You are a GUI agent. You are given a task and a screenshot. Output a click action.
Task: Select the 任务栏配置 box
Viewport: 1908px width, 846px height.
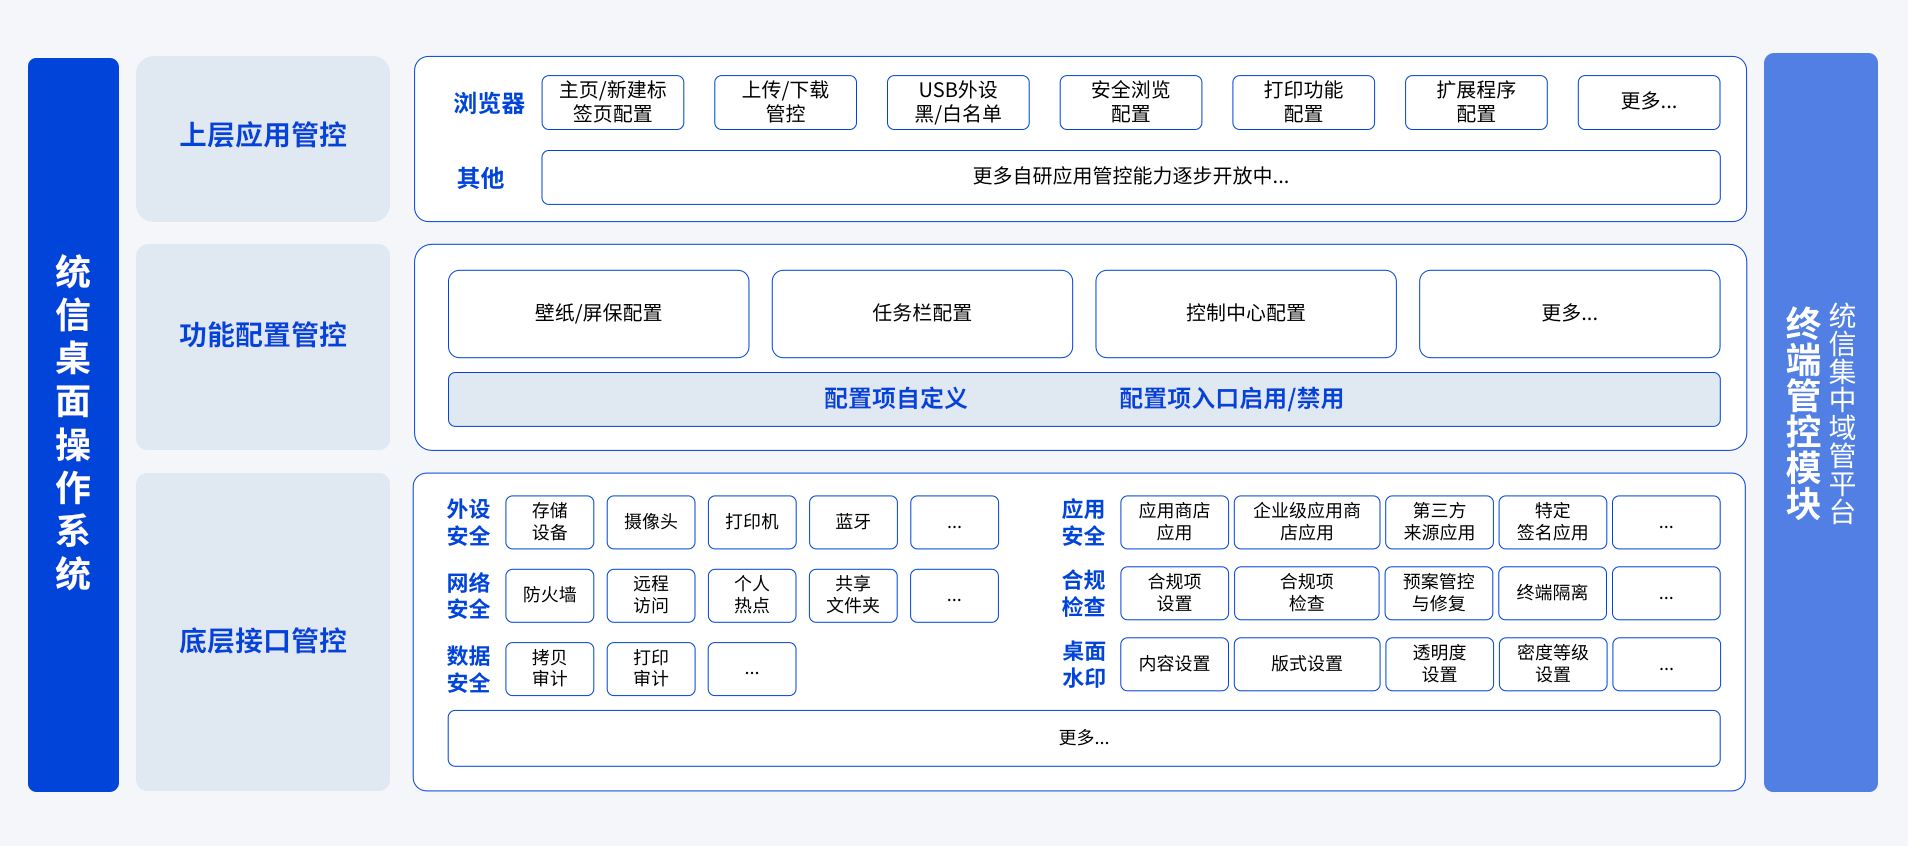(922, 313)
